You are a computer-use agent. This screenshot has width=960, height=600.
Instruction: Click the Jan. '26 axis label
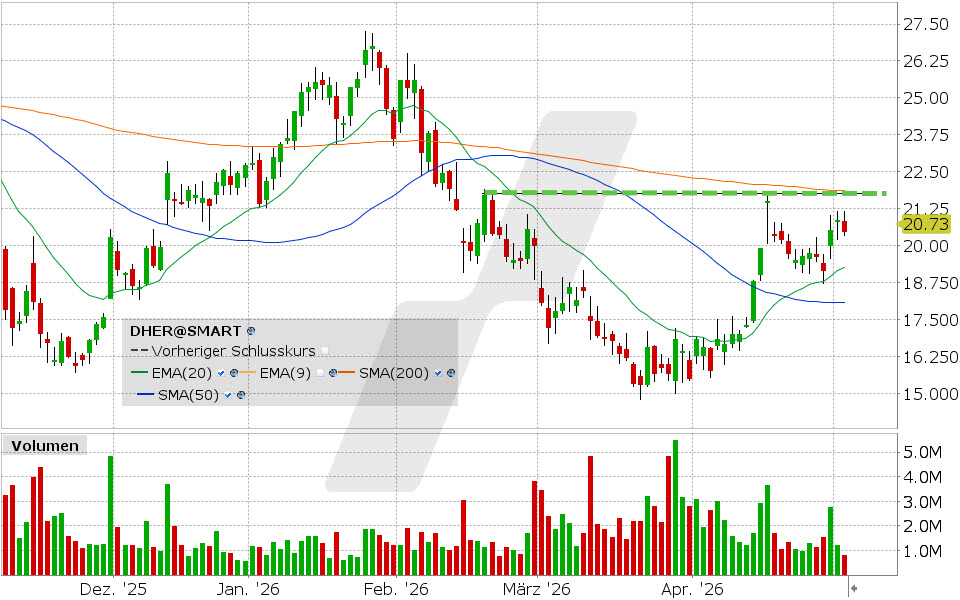pos(249,590)
